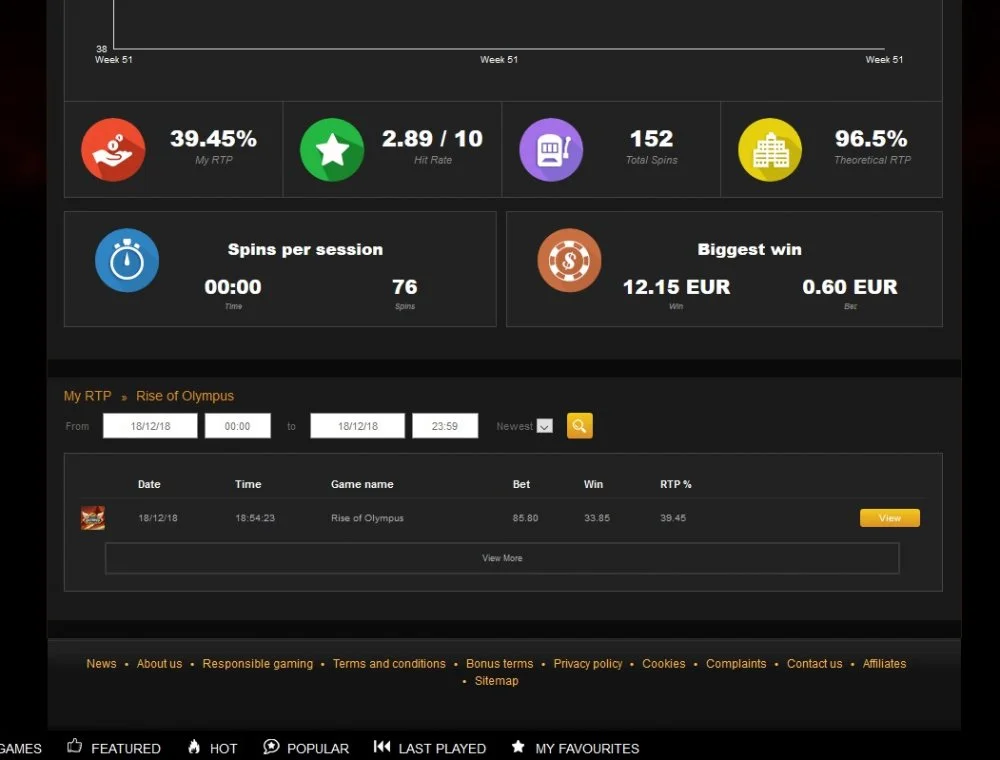
Task: Click the RTP % column header
Action: (675, 484)
